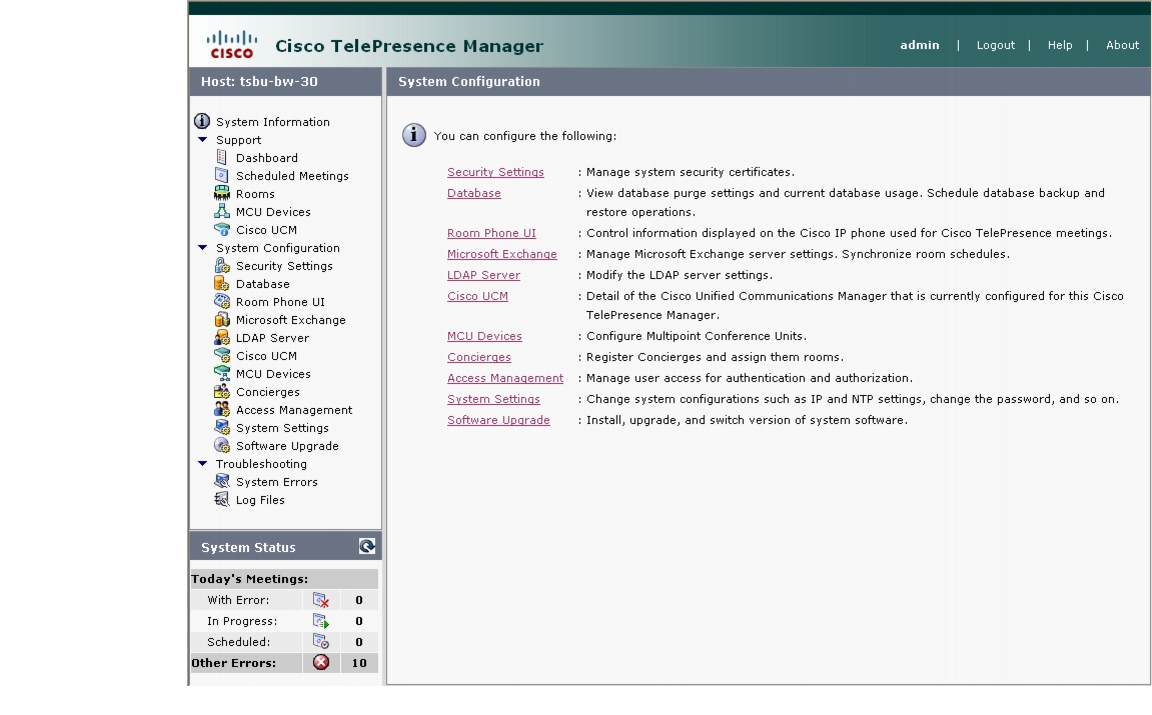This screenshot has height=715, width=1152.
Task: Click the System Settings icon in sidebar
Action: tap(222, 427)
